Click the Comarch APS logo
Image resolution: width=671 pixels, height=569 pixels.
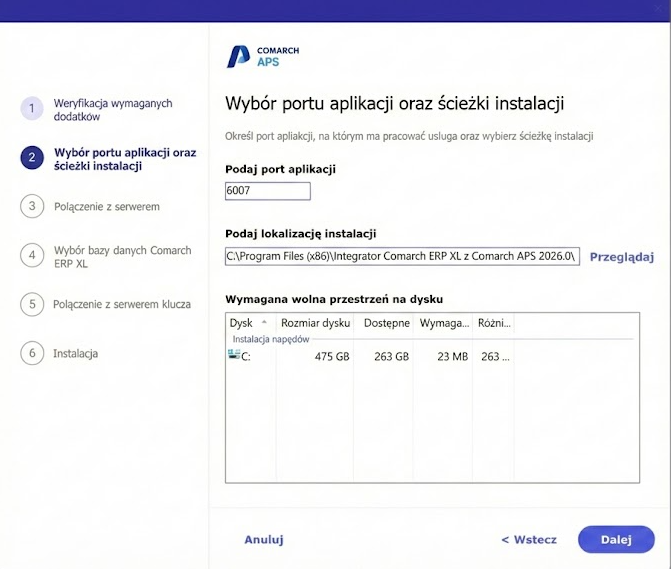point(263,56)
